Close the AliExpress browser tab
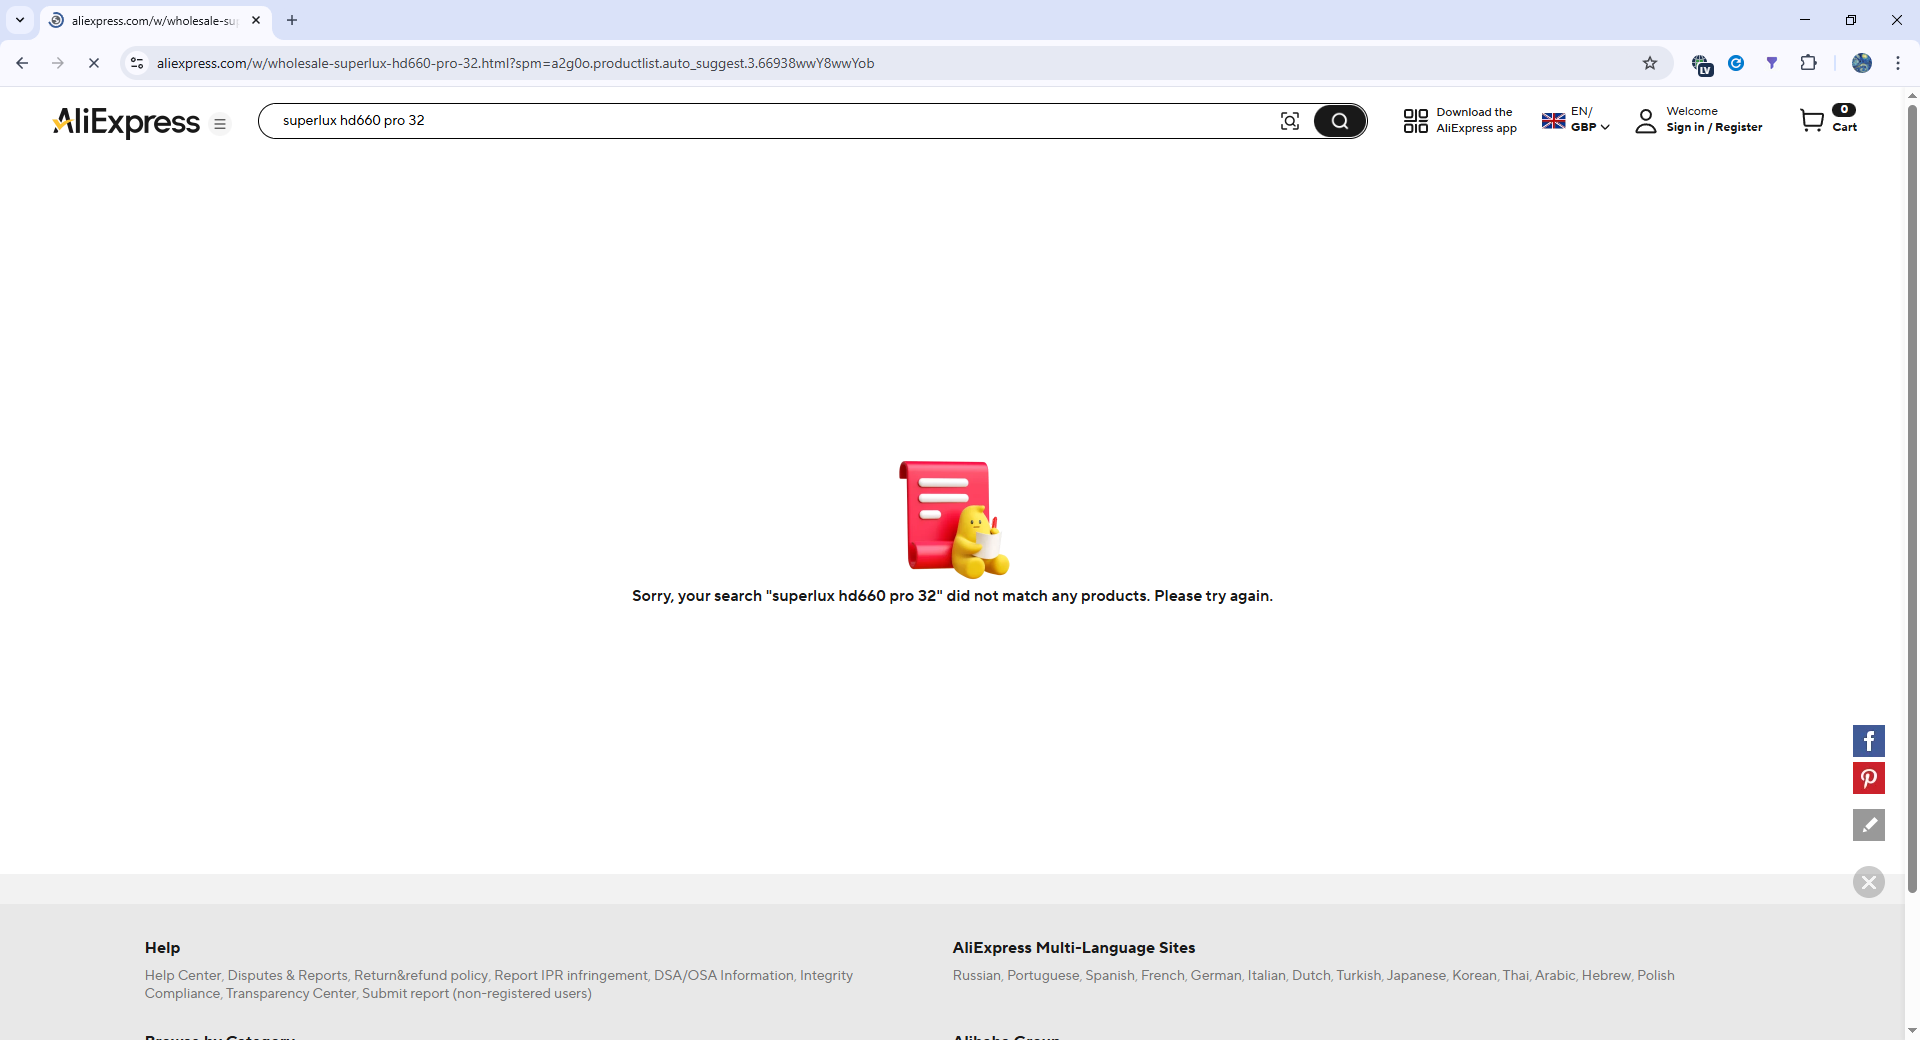This screenshot has height=1040, width=1920. pos(256,20)
